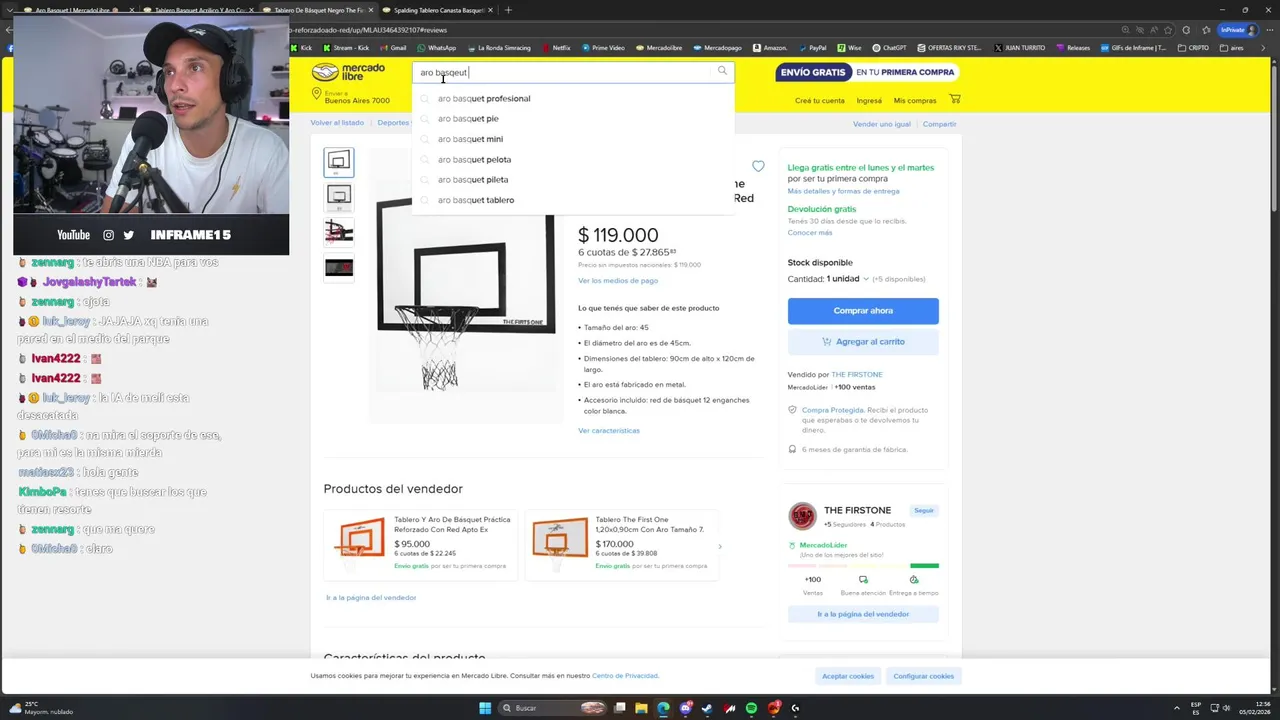The height and width of the screenshot is (720, 1280).
Task: Switch to the 'Tablero Basquet Acrilico' tab
Action: pos(198,10)
